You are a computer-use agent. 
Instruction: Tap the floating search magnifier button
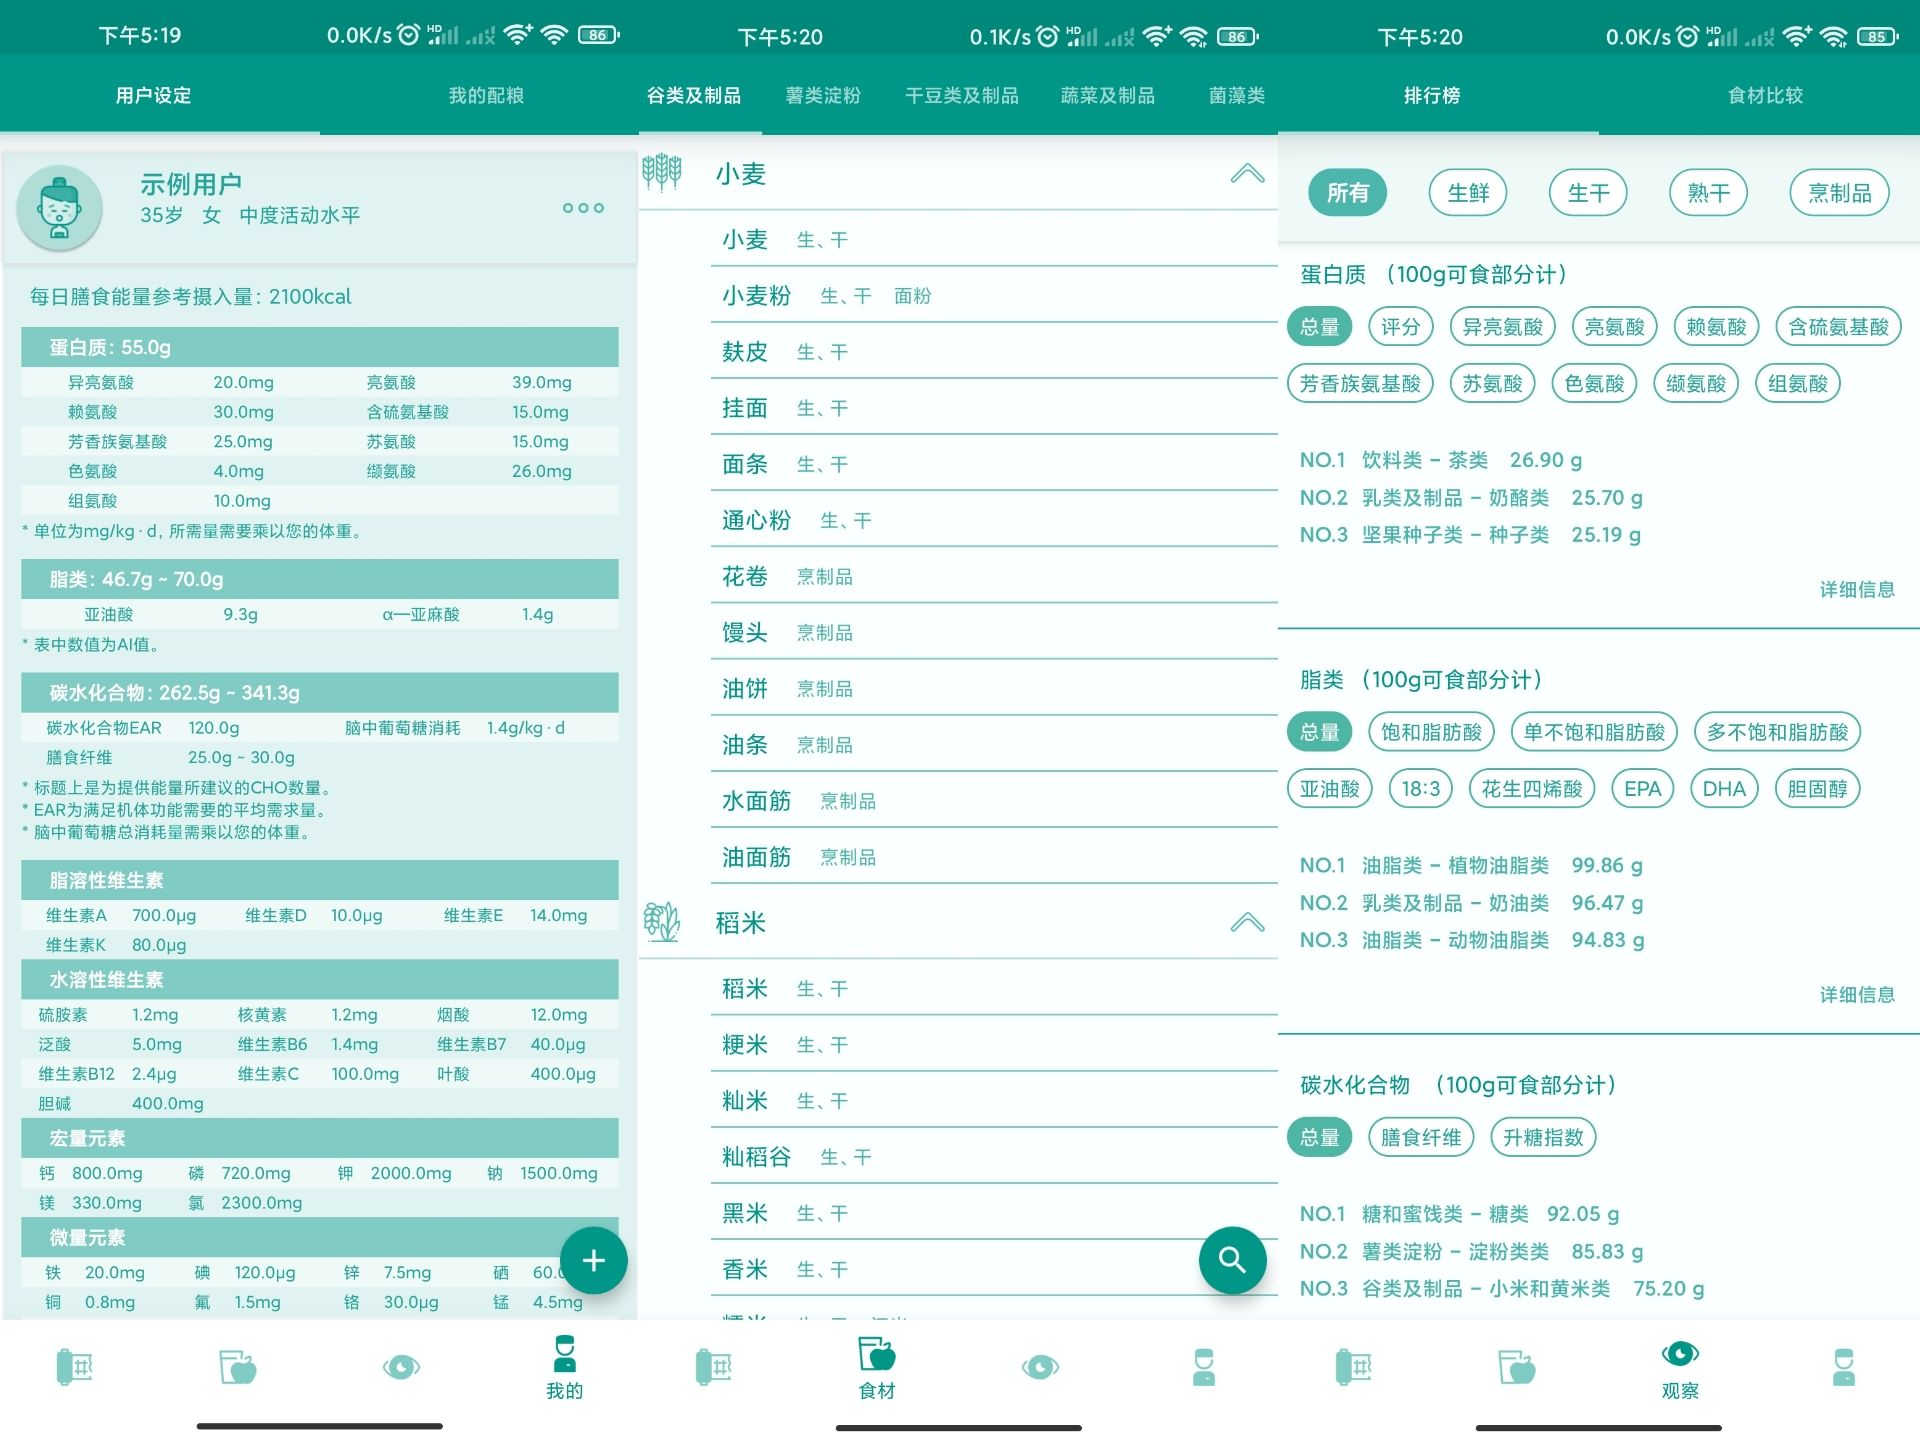1232,1260
